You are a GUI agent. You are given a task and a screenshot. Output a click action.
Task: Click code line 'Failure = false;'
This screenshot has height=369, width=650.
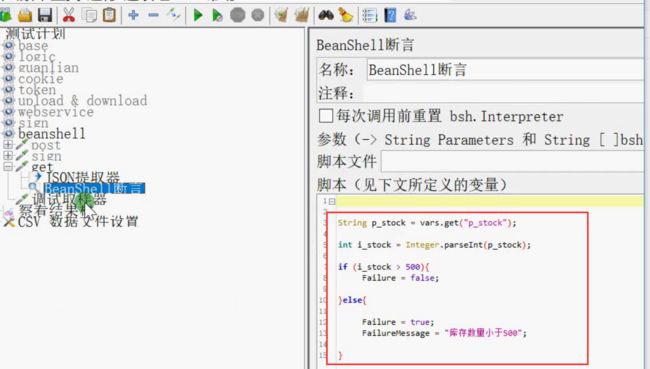(x=400, y=278)
